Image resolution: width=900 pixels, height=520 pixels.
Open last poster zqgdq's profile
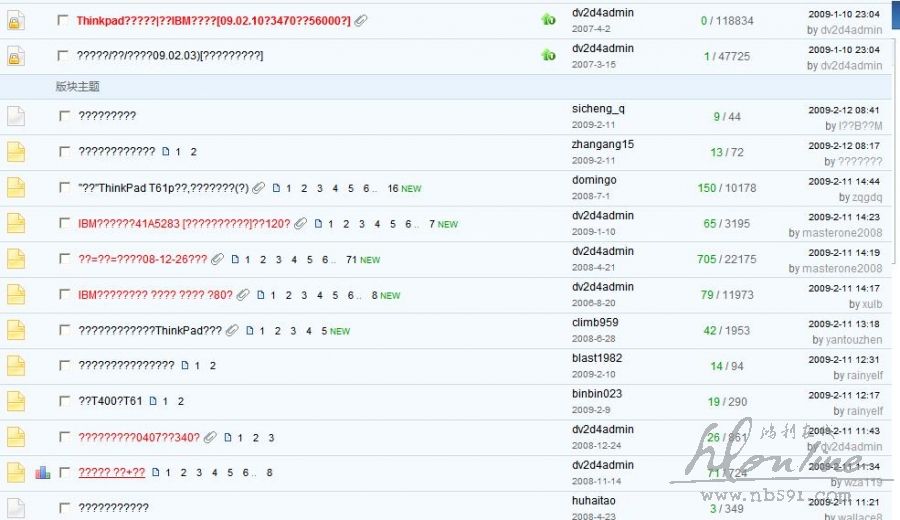coord(867,197)
